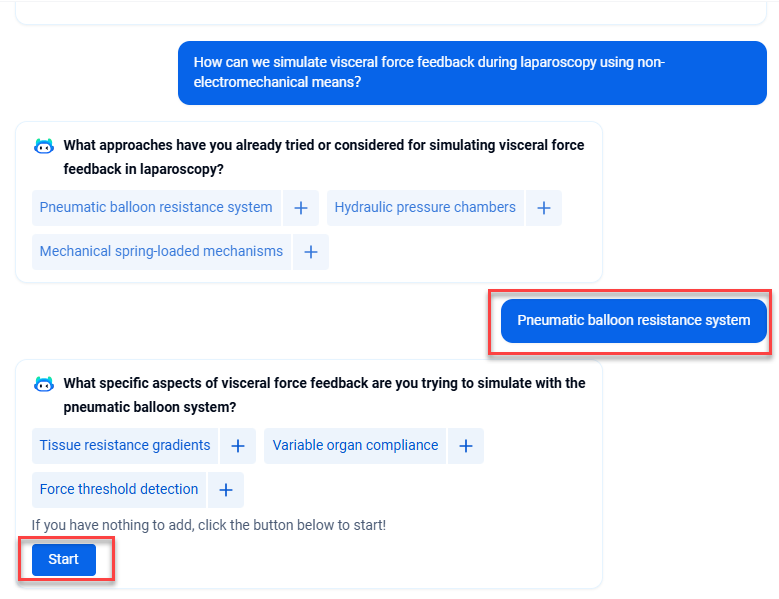Image resolution: width=779 pixels, height=599 pixels.
Task: Pick the Mechanical spring-loaded mechanisms suggestion
Action: coord(161,252)
